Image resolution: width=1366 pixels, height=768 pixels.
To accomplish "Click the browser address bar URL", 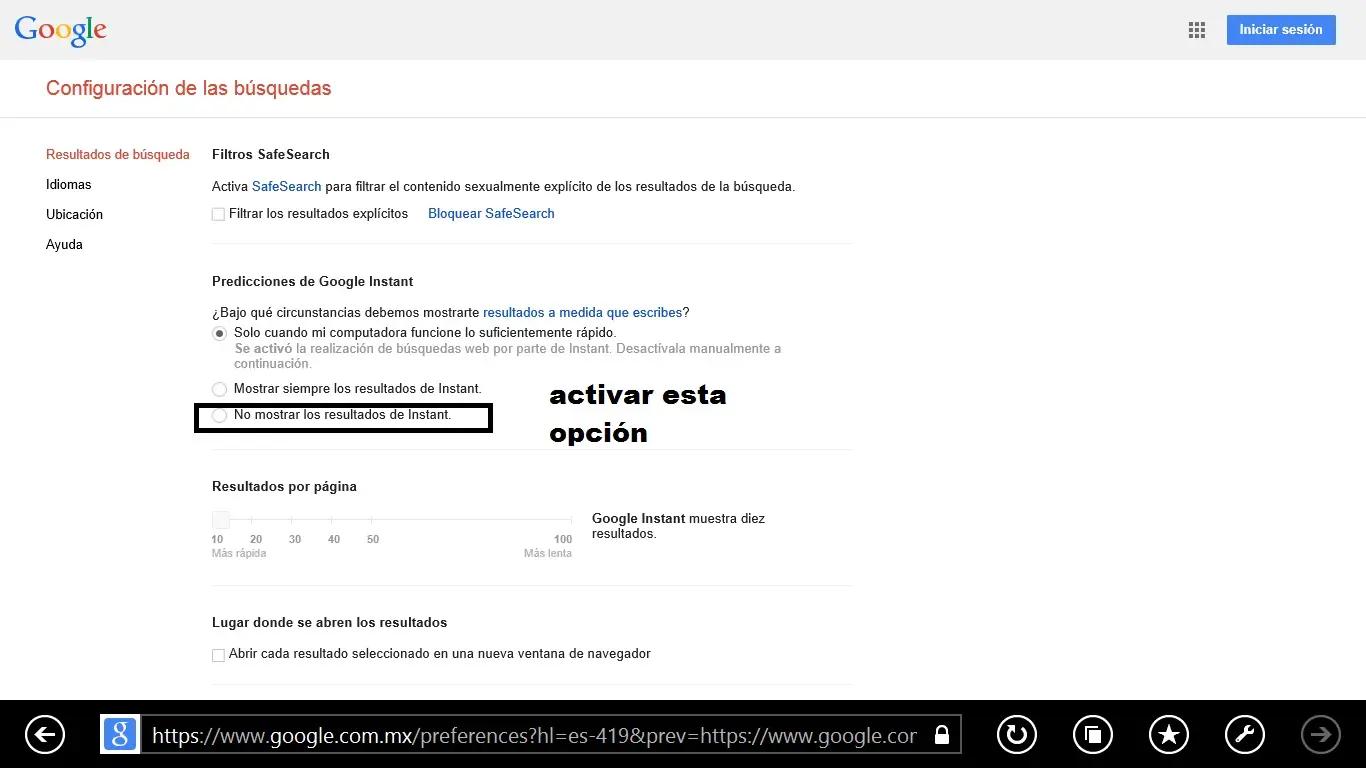I will (535, 736).
